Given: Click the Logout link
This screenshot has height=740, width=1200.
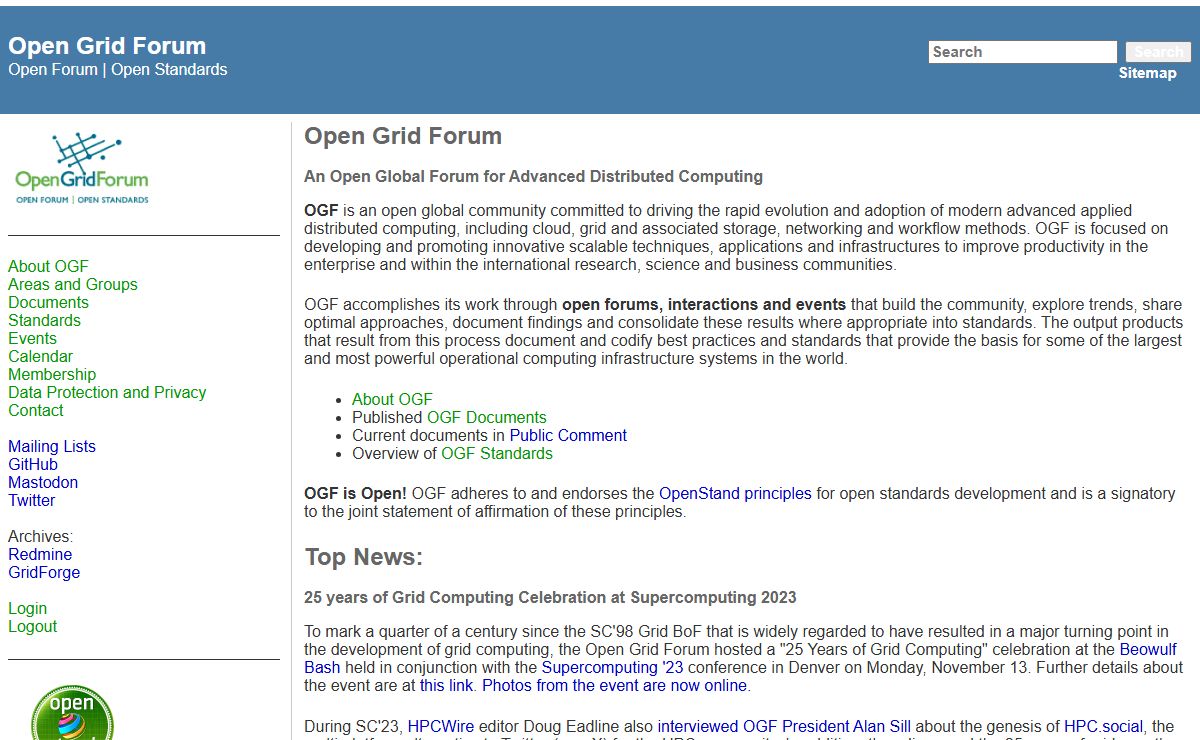Looking at the screenshot, I should pos(33,626).
